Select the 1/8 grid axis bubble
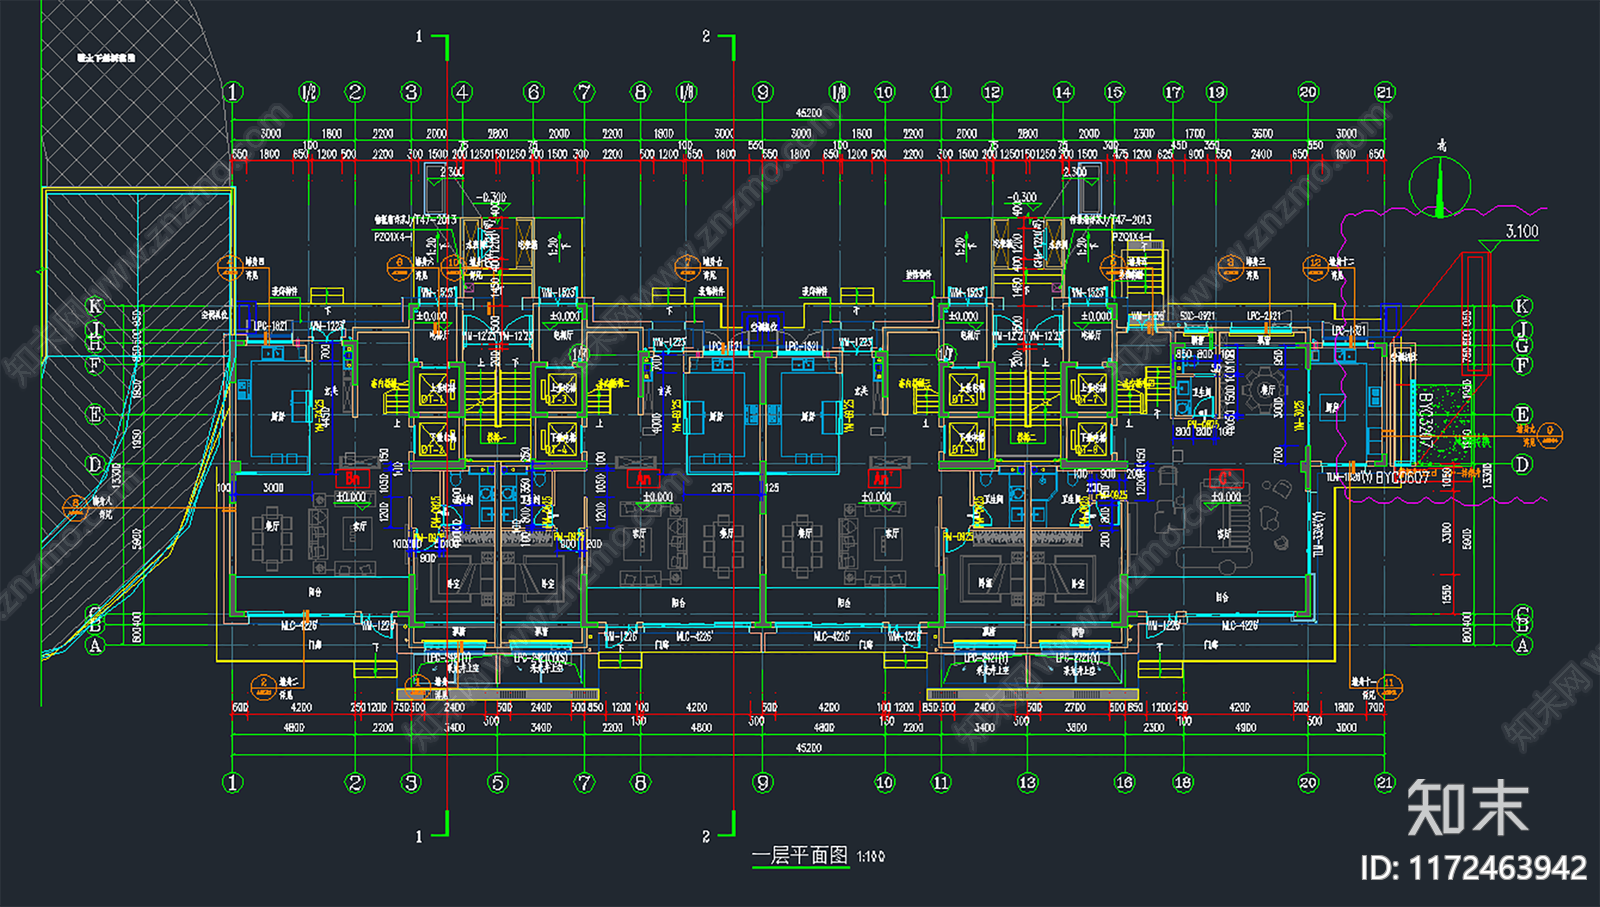This screenshot has height=907, width=1600. (x=686, y=92)
